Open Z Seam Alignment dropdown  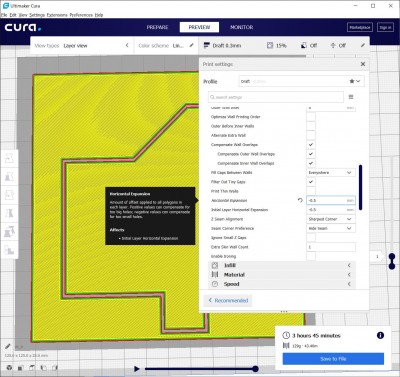point(331,219)
